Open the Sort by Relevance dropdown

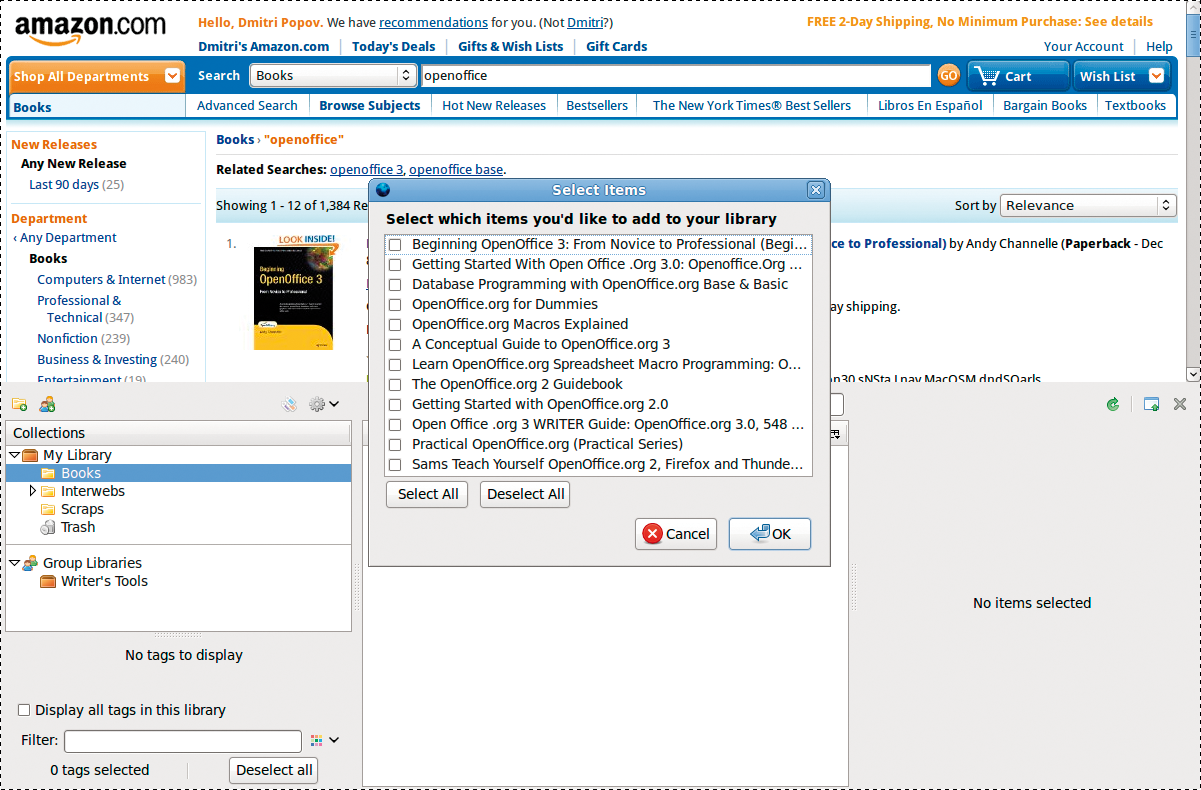tap(1088, 205)
